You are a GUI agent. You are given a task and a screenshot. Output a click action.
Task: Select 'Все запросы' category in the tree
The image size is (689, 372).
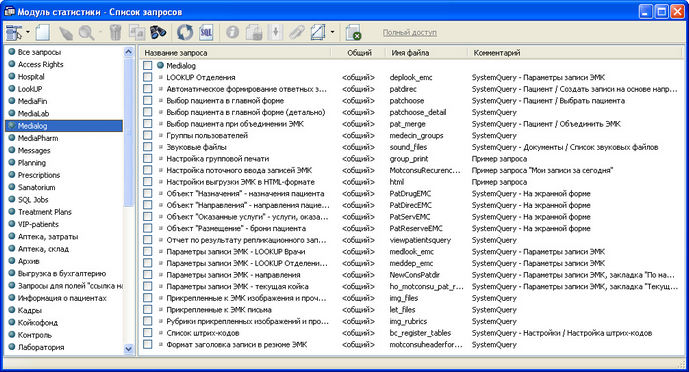click(39, 52)
